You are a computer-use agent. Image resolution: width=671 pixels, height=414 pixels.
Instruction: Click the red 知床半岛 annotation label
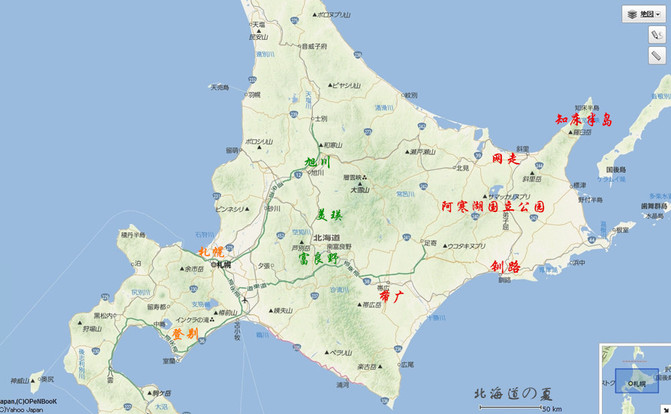584,120
